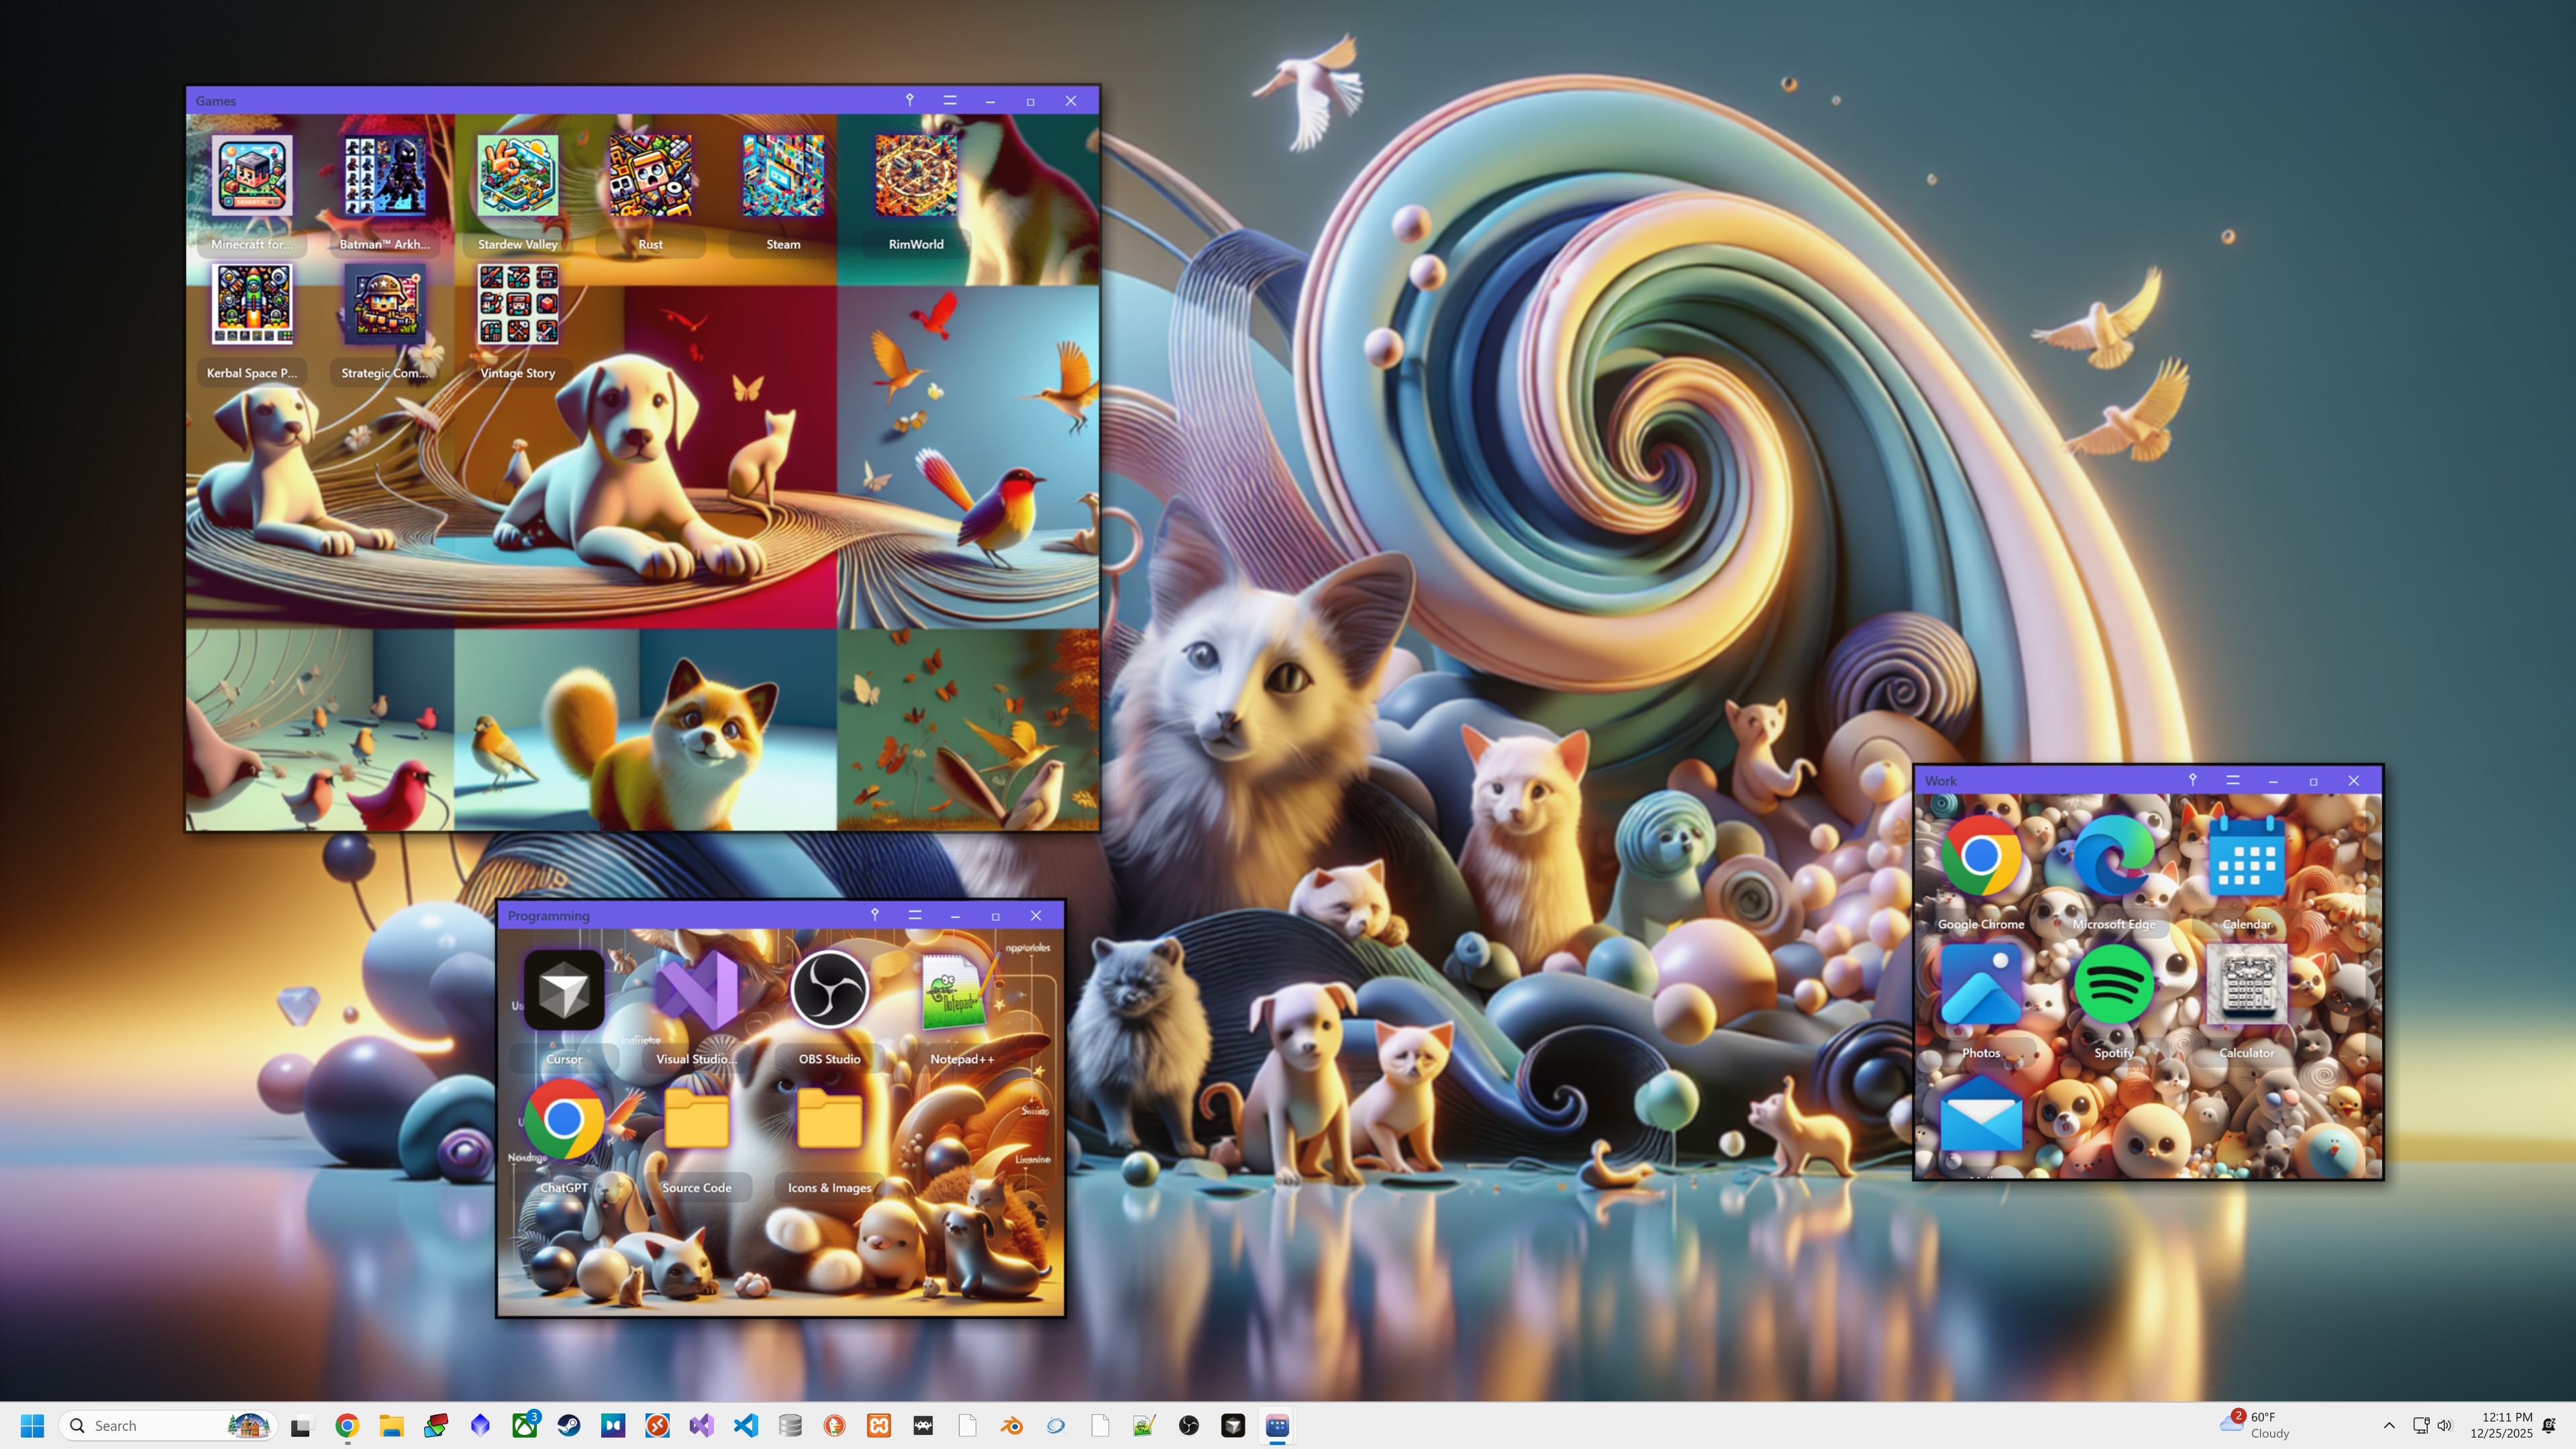
Task: Launch RimWorld from Games panel
Action: point(915,177)
